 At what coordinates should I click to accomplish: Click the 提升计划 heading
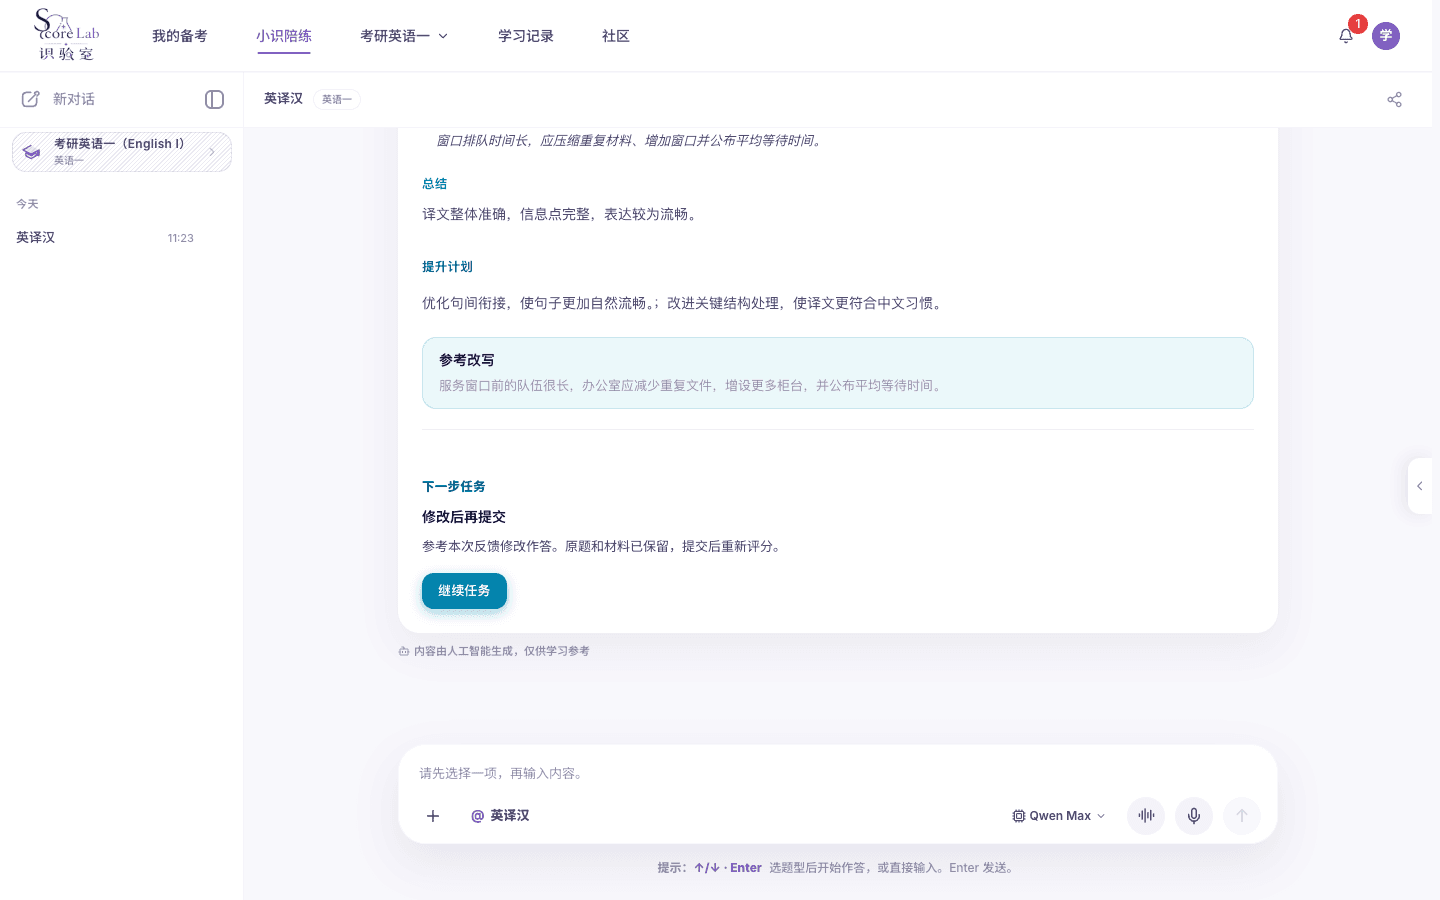[447, 267]
